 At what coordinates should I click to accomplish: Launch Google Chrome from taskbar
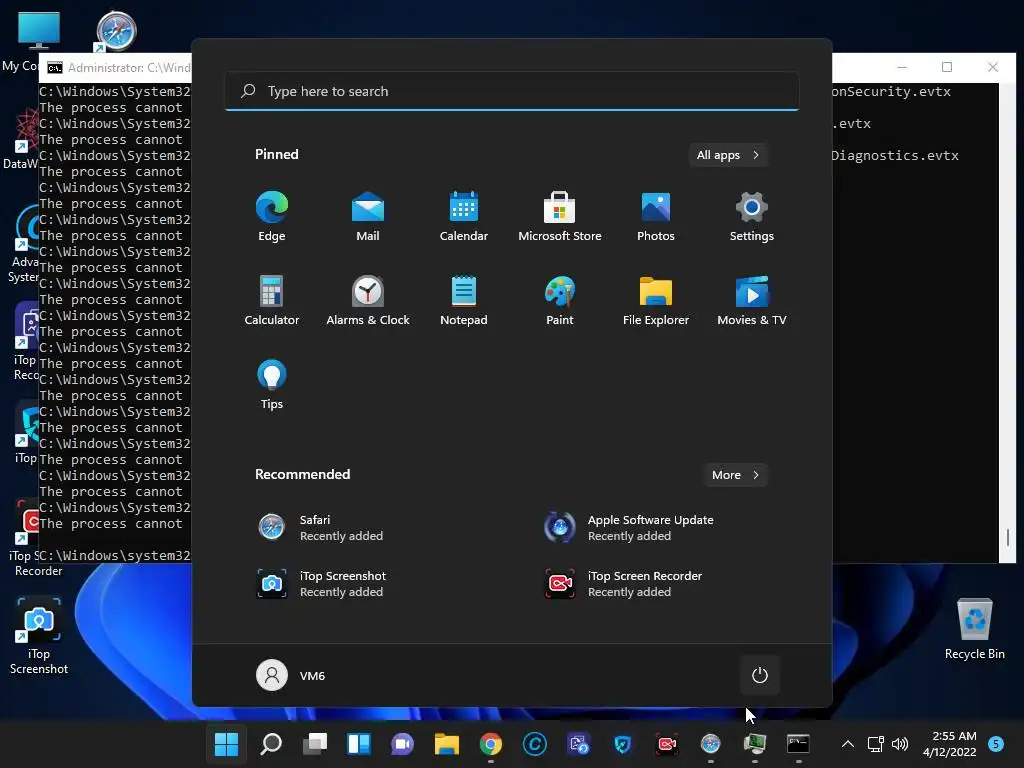pos(490,744)
